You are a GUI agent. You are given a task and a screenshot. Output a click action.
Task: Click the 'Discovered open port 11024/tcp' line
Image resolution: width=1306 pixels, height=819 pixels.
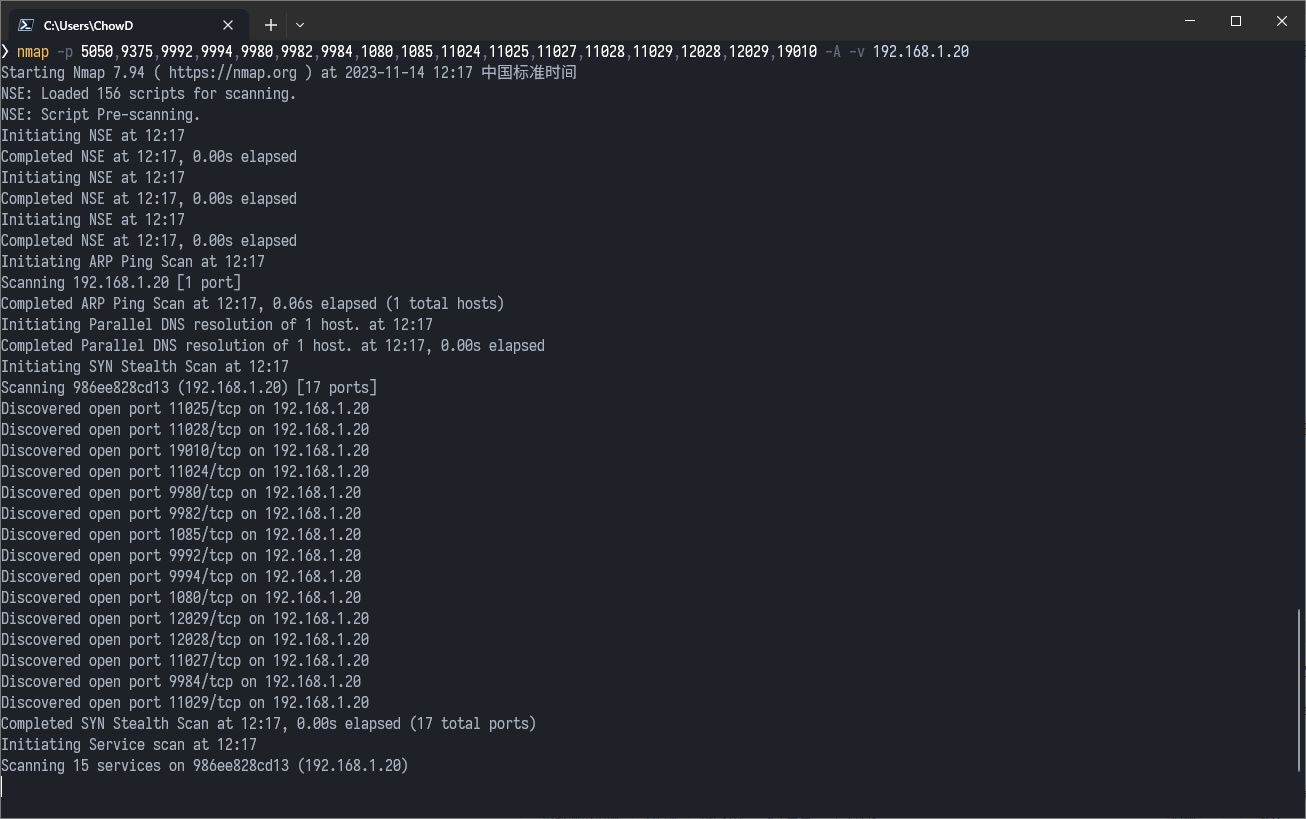[x=185, y=471]
